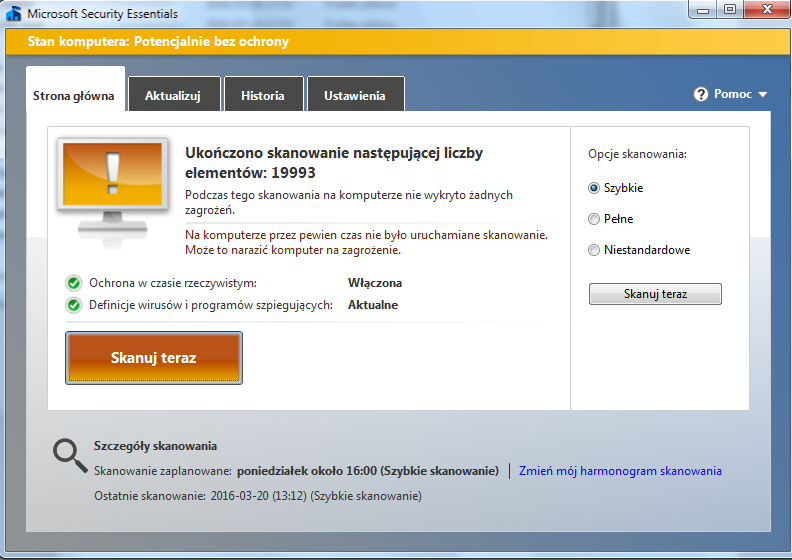Click the orange warning monitor status icon
Viewport: 792px width, 560px height.
[112, 193]
